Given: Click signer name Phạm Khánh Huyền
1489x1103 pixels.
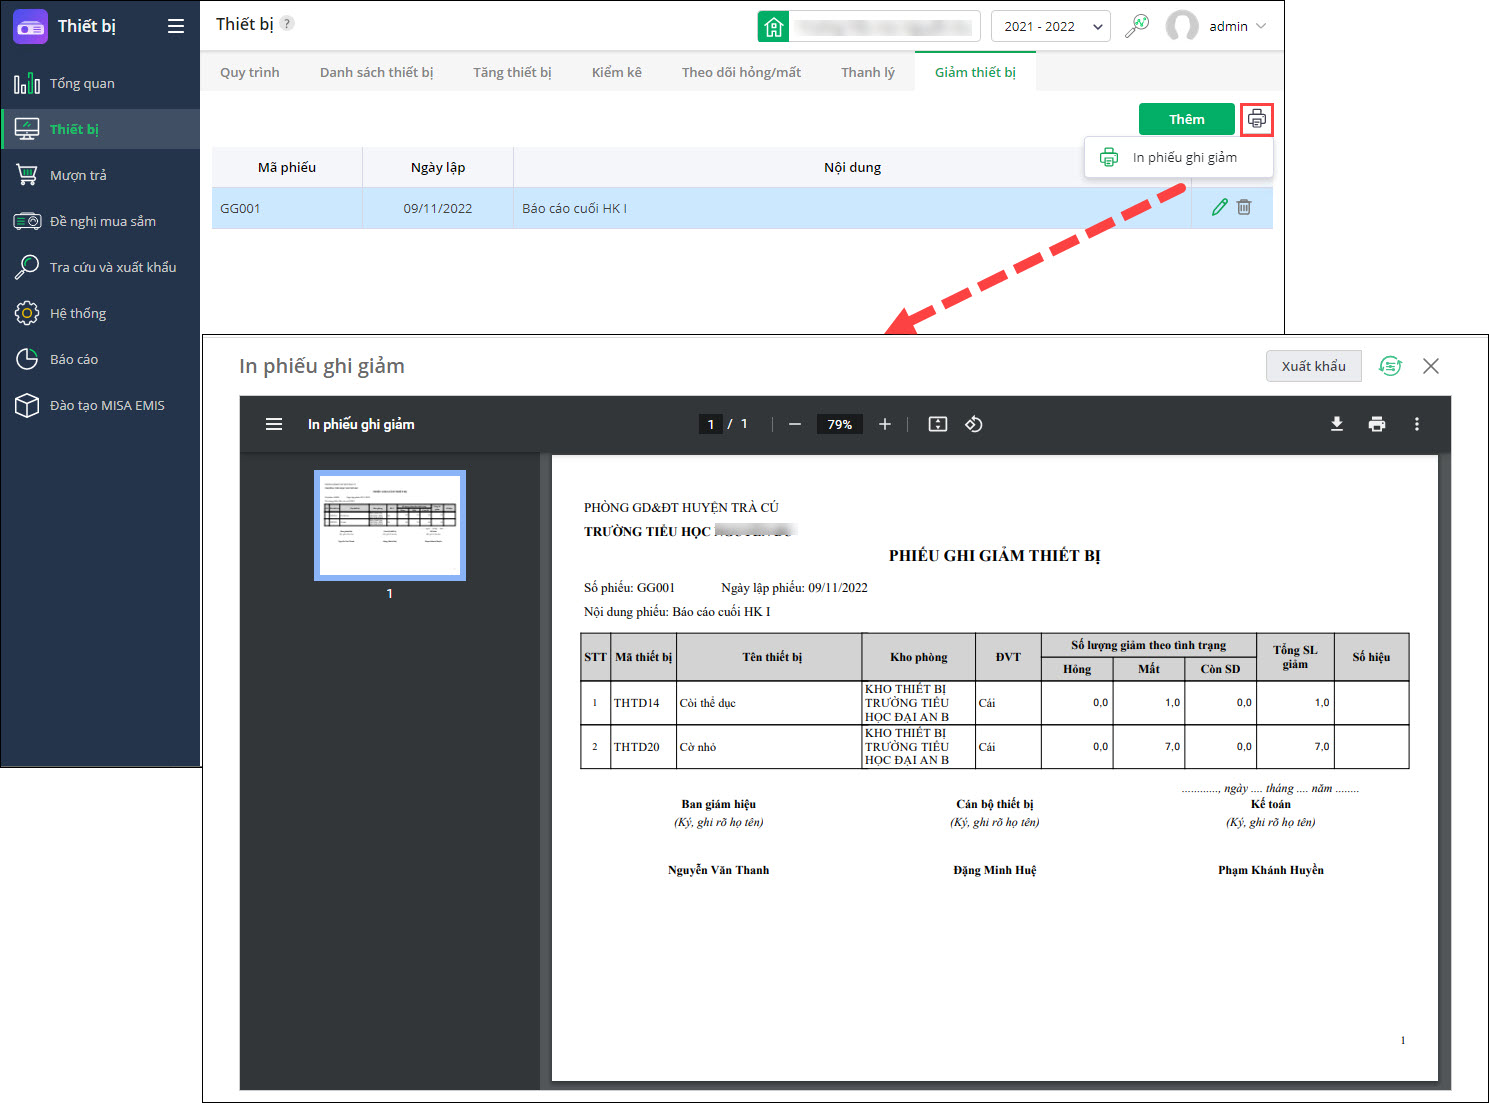Looking at the screenshot, I should [1271, 870].
